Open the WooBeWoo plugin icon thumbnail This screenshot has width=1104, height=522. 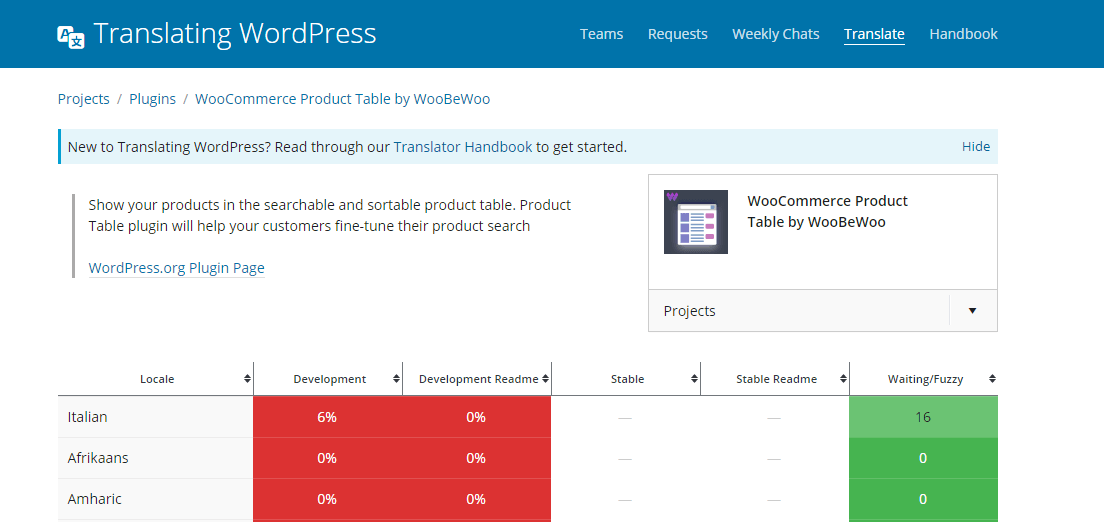coord(696,222)
